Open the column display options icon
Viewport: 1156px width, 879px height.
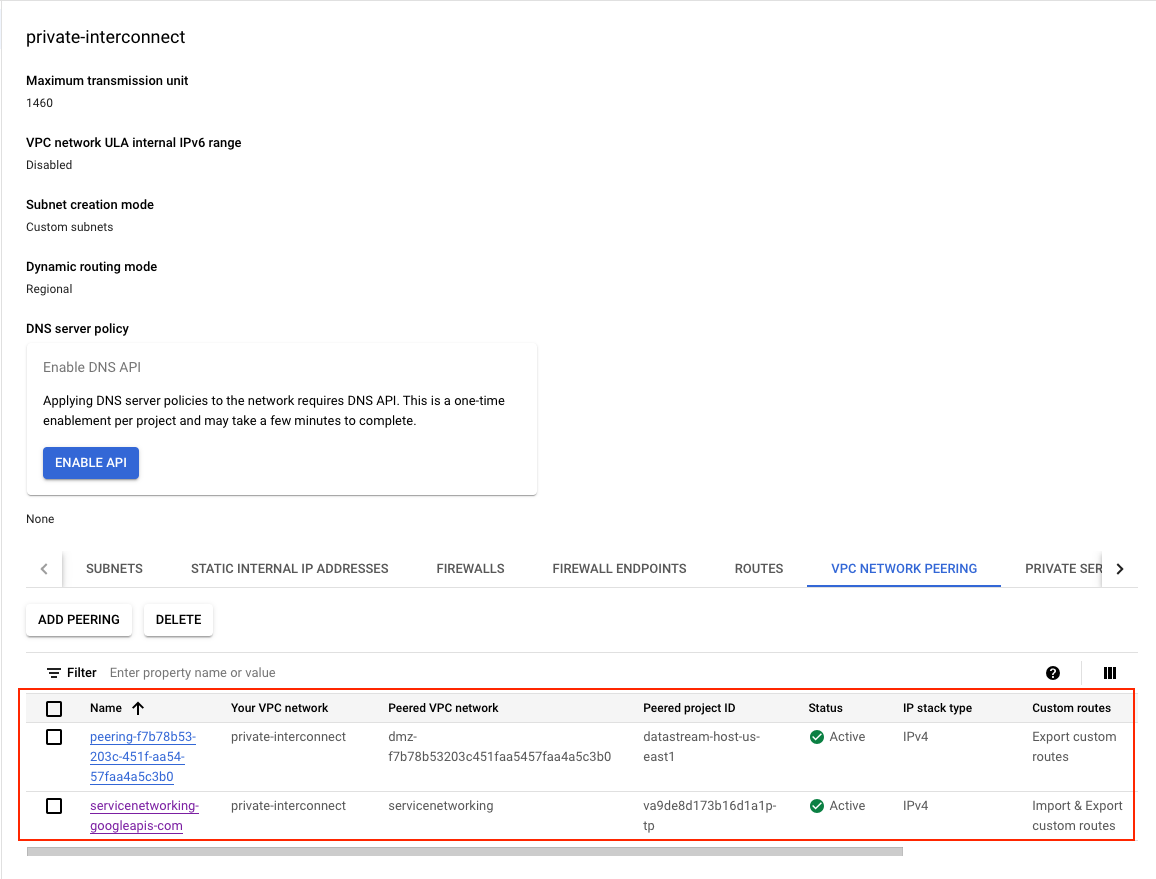tap(1109, 673)
